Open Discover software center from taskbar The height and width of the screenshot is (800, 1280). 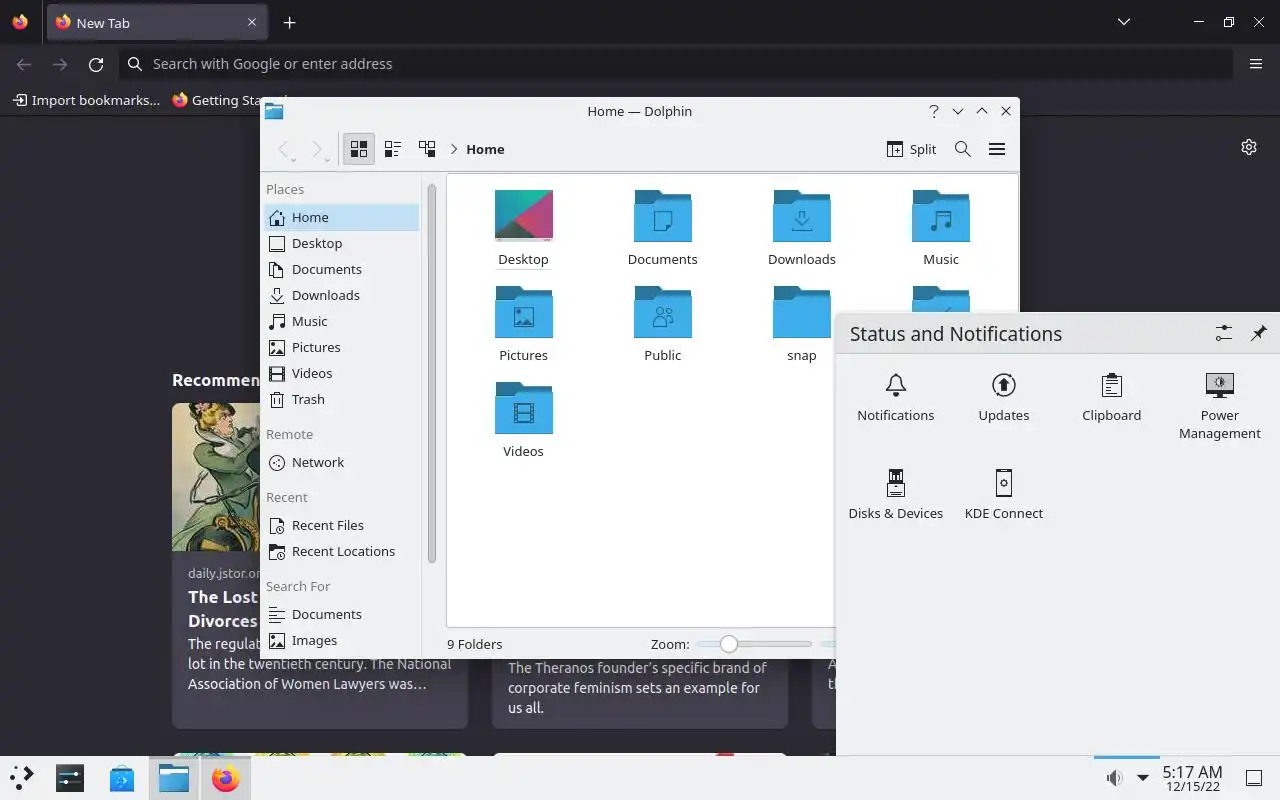click(x=122, y=778)
